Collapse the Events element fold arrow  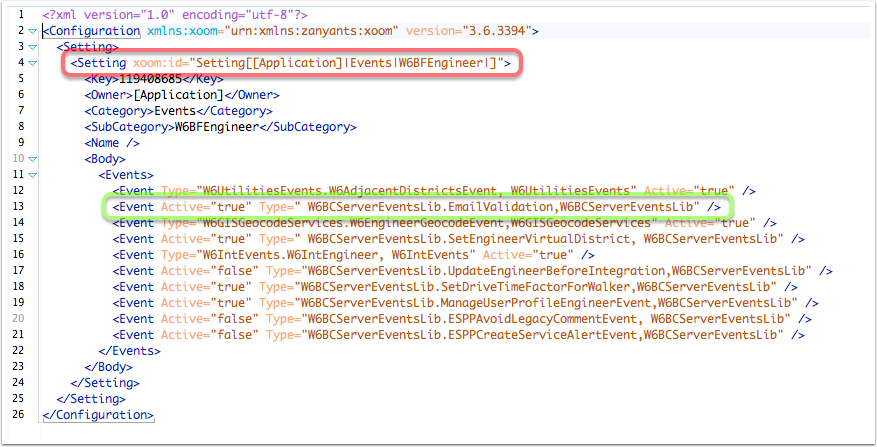pos(33,175)
